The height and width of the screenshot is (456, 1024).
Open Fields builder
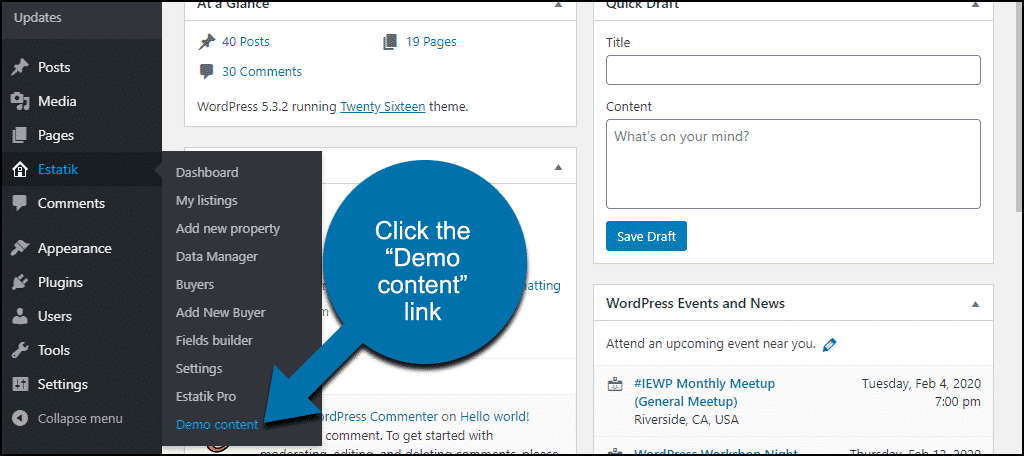coord(214,340)
